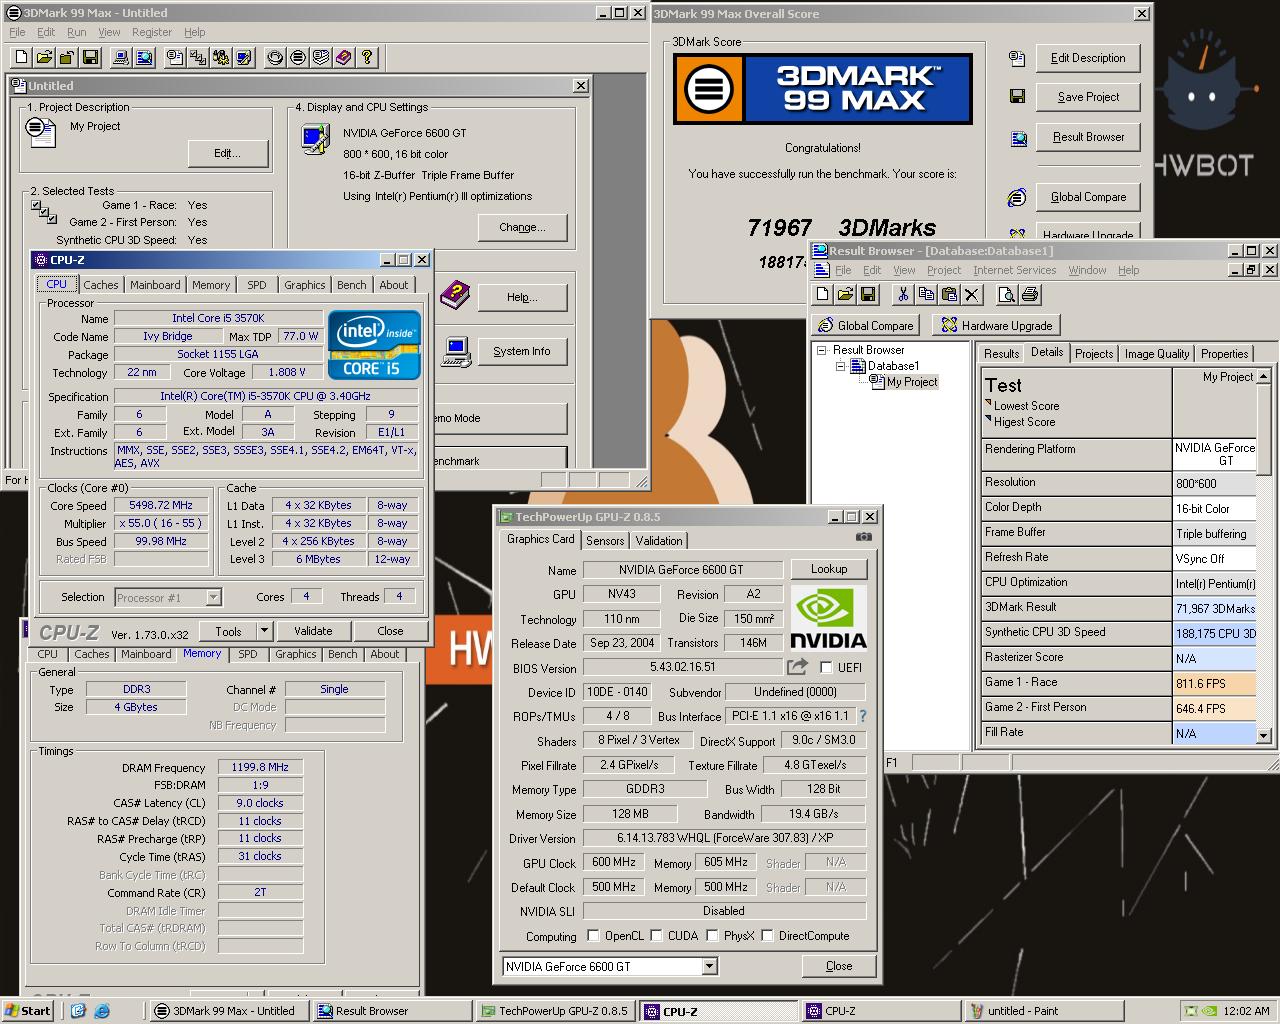
Task: Click Bus Interface question mark in GPU-Z
Action: tap(863, 716)
